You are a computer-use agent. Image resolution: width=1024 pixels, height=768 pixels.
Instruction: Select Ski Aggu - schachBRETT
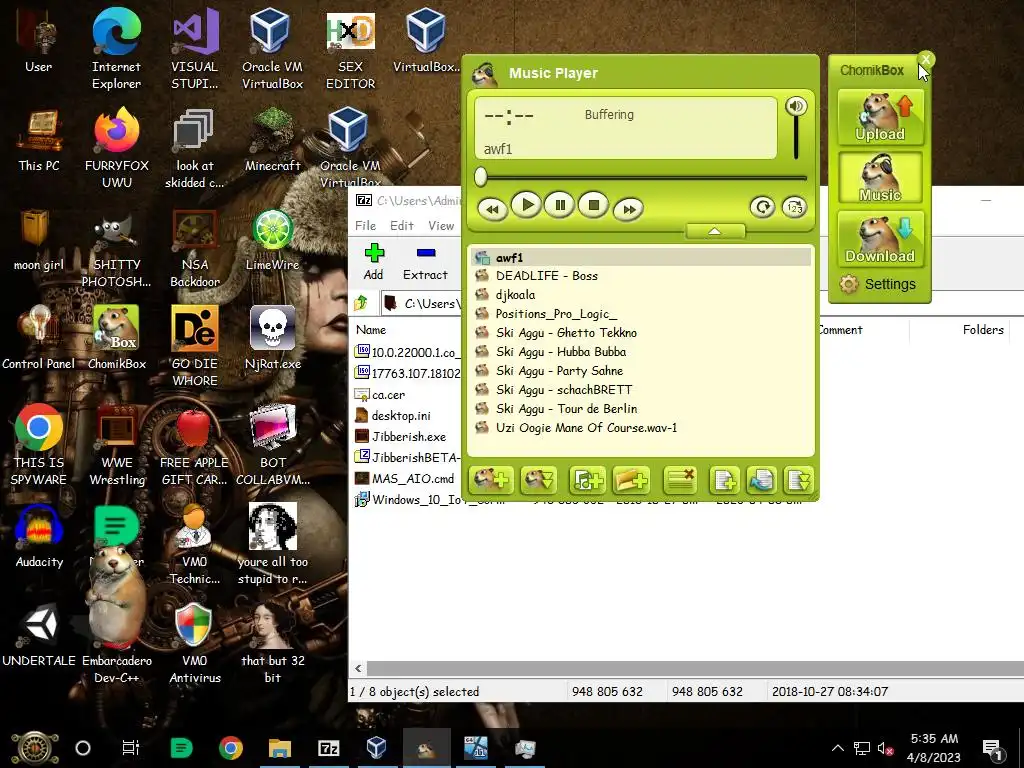pyautogui.click(x=640, y=389)
